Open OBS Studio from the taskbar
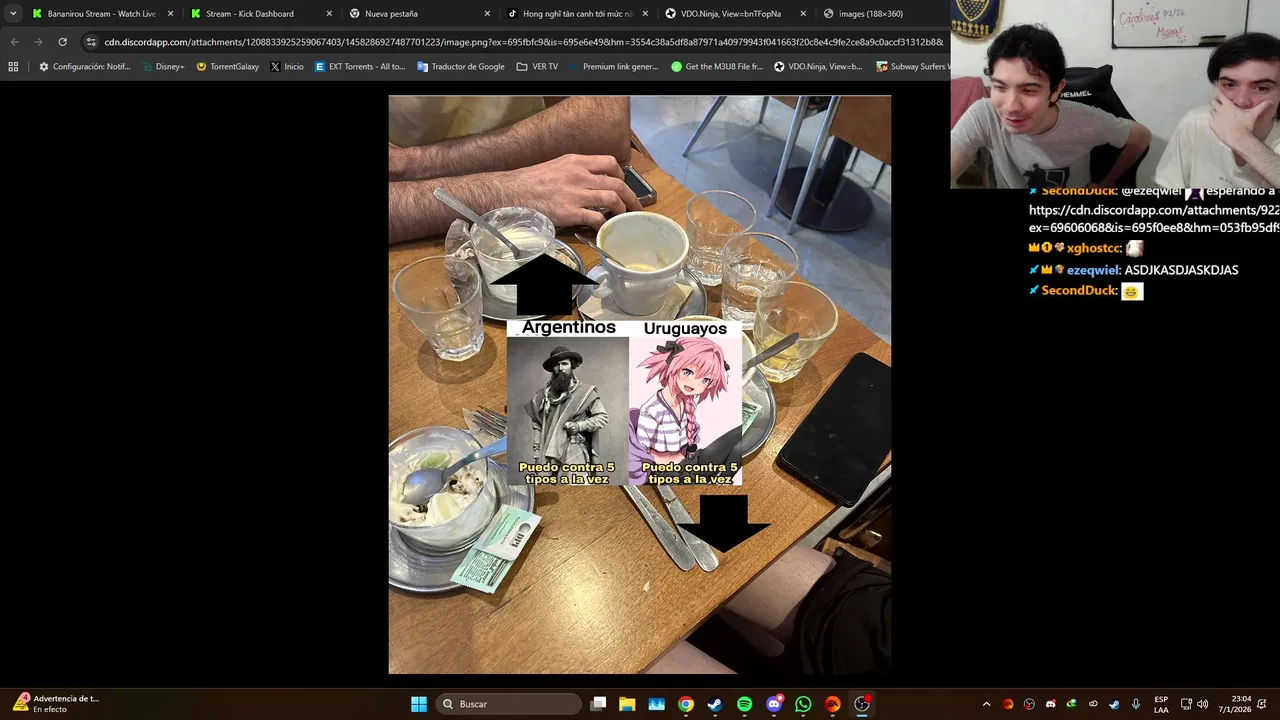This screenshot has height=720, width=1280. pos(862,704)
